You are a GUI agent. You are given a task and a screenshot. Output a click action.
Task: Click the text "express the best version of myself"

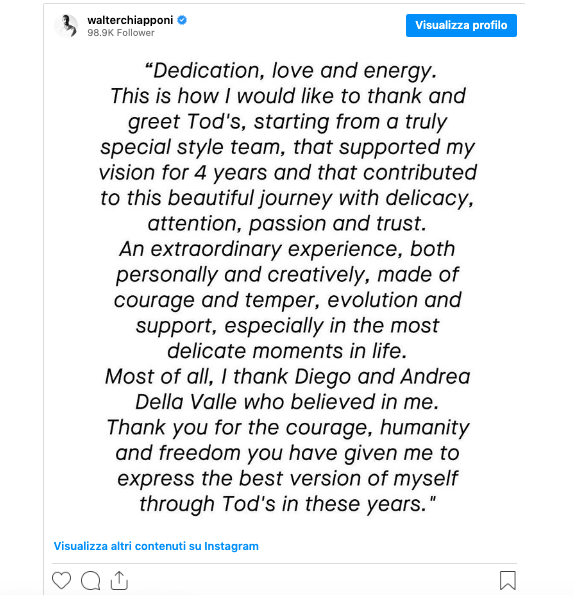pyautogui.click(x=288, y=479)
